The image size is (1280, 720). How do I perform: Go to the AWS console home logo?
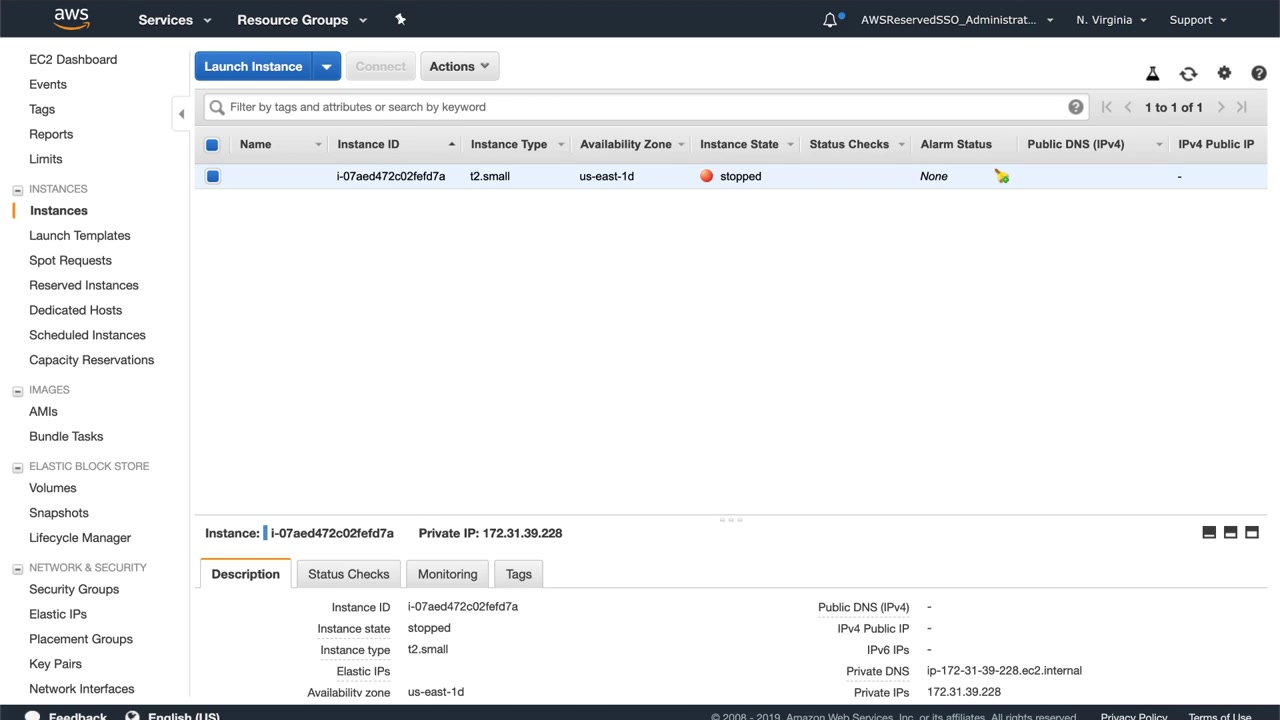click(x=71, y=19)
